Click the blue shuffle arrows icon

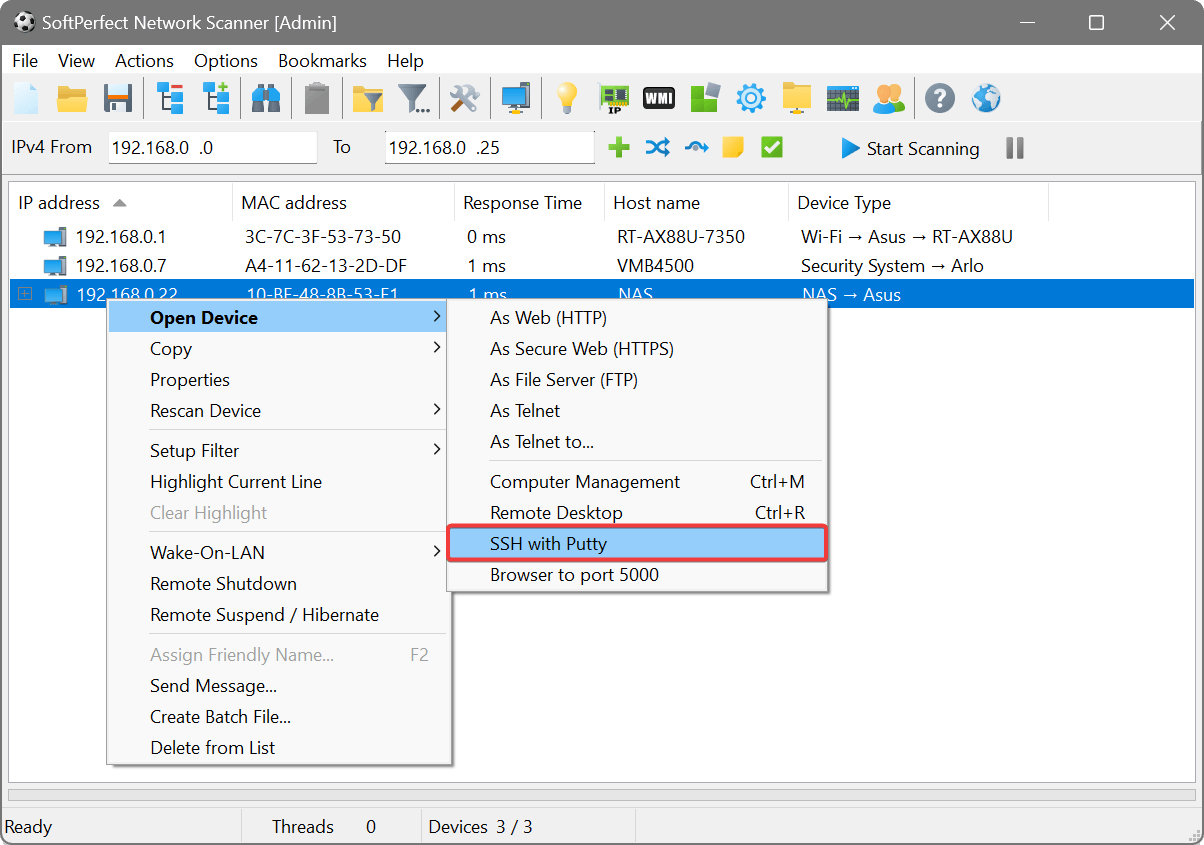pyautogui.click(x=657, y=148)
